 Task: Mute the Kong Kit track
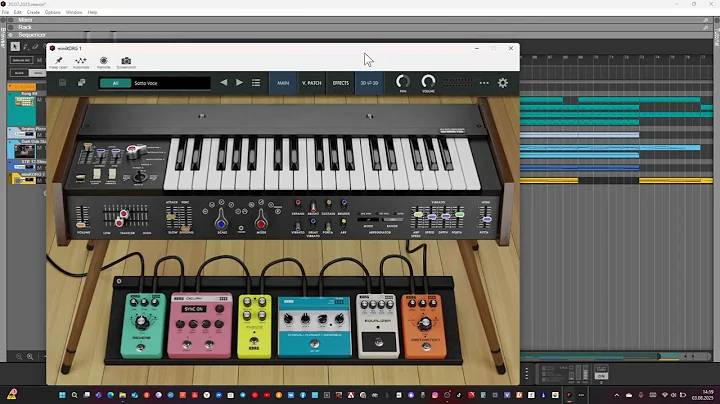pyautogui.click(x=39, y=100)
